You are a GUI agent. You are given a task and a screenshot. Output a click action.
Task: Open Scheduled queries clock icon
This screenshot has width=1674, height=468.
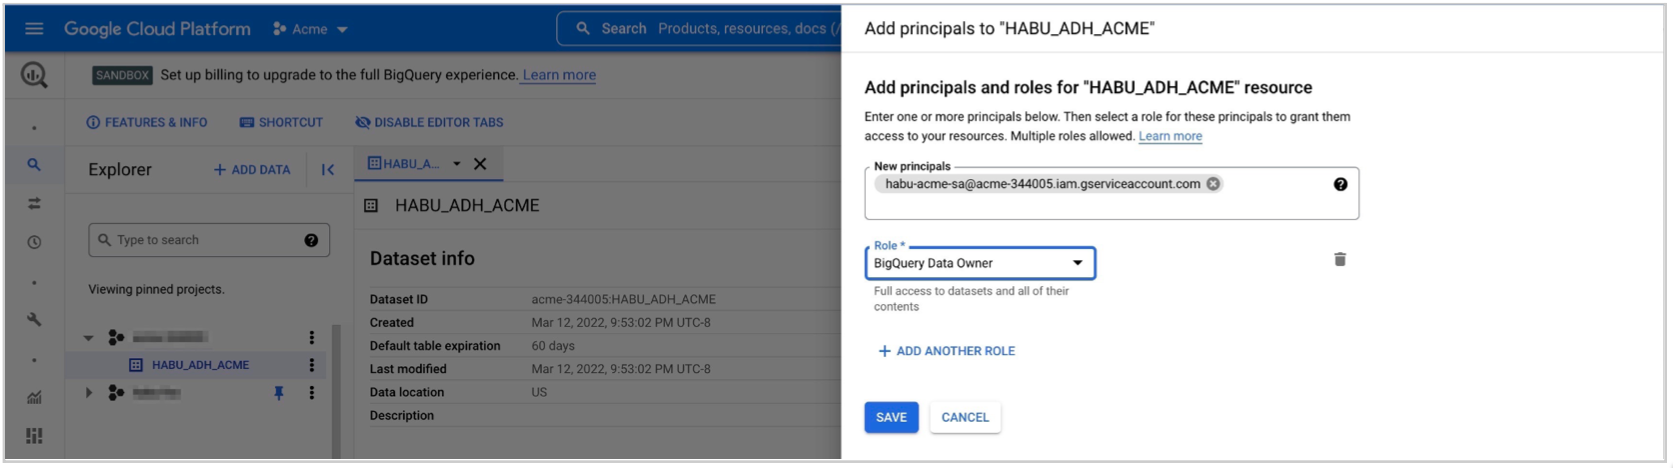click(34, 242)
